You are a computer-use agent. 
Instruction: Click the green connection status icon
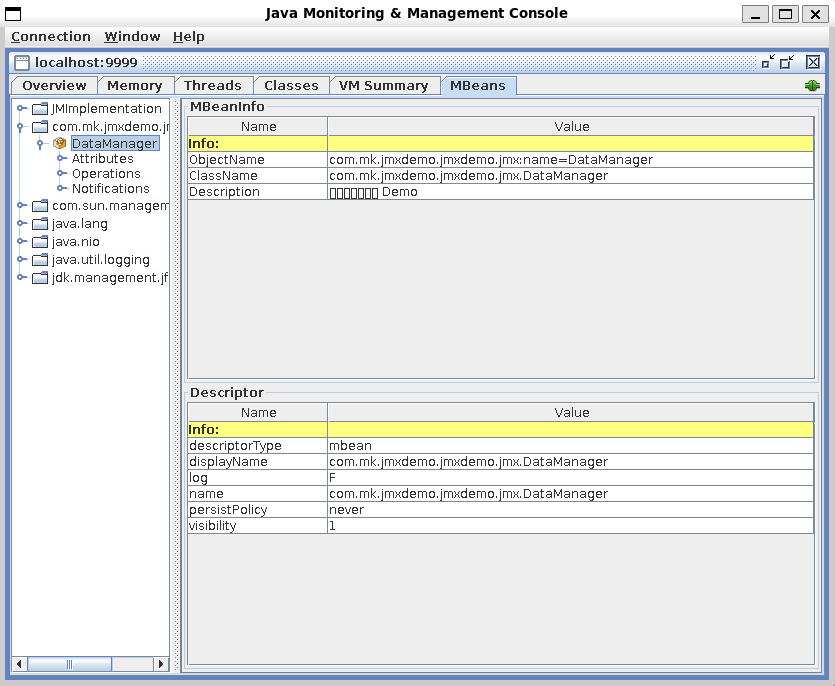click(x=812, y=86)
